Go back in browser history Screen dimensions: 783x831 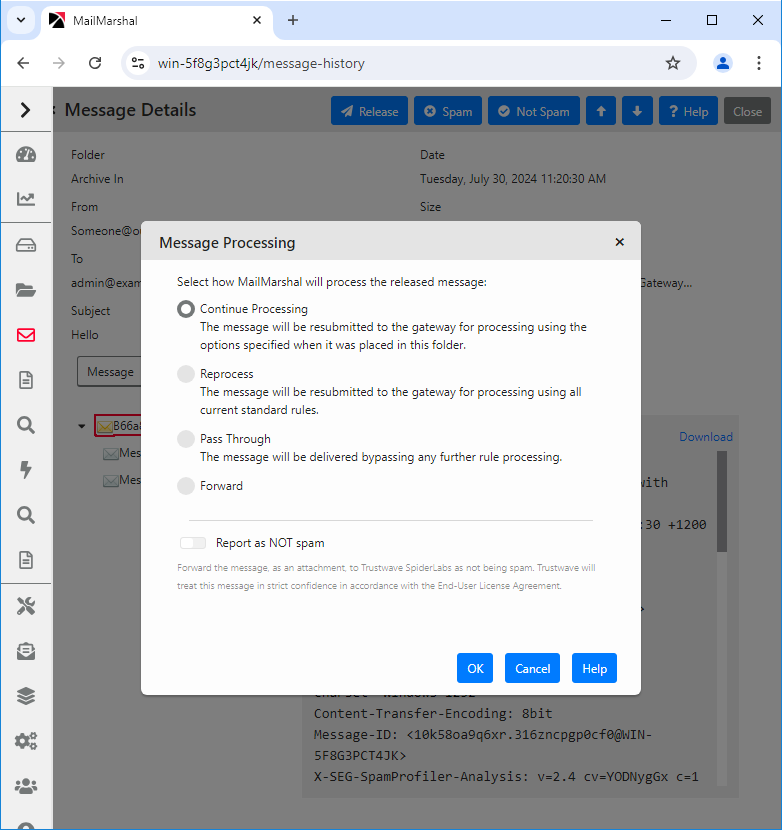tap(23, 63)
